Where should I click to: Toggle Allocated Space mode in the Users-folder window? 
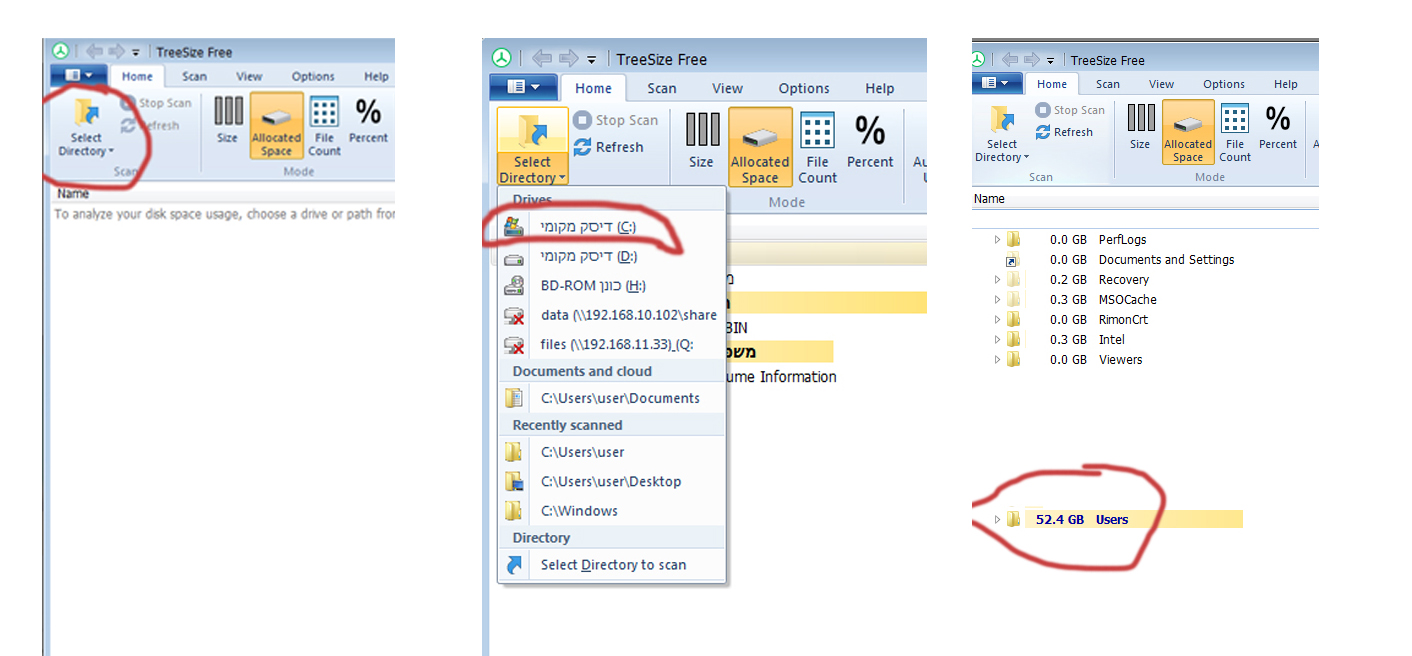click(1188, 132)
